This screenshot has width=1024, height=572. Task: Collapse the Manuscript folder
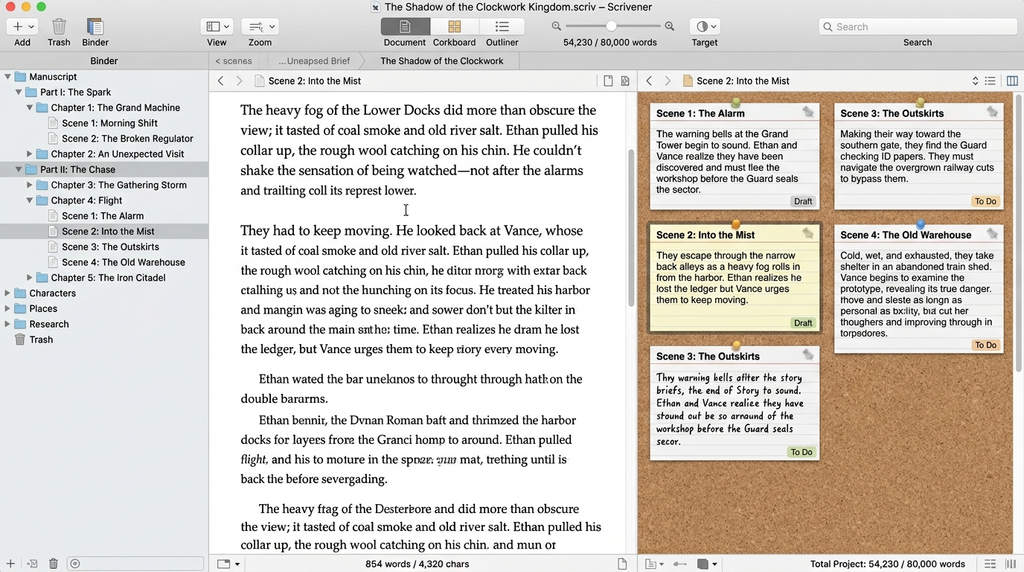pos(8,76)
